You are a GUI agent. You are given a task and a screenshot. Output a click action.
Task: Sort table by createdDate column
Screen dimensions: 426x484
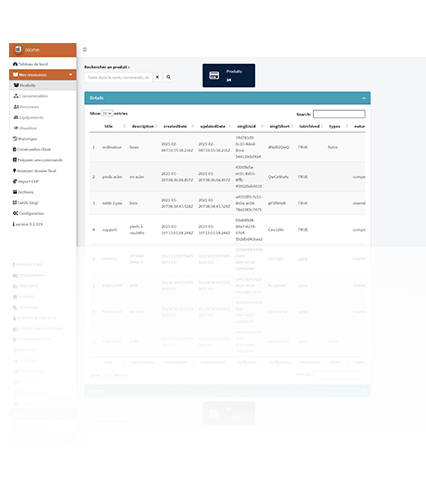(x=175, y=126)
